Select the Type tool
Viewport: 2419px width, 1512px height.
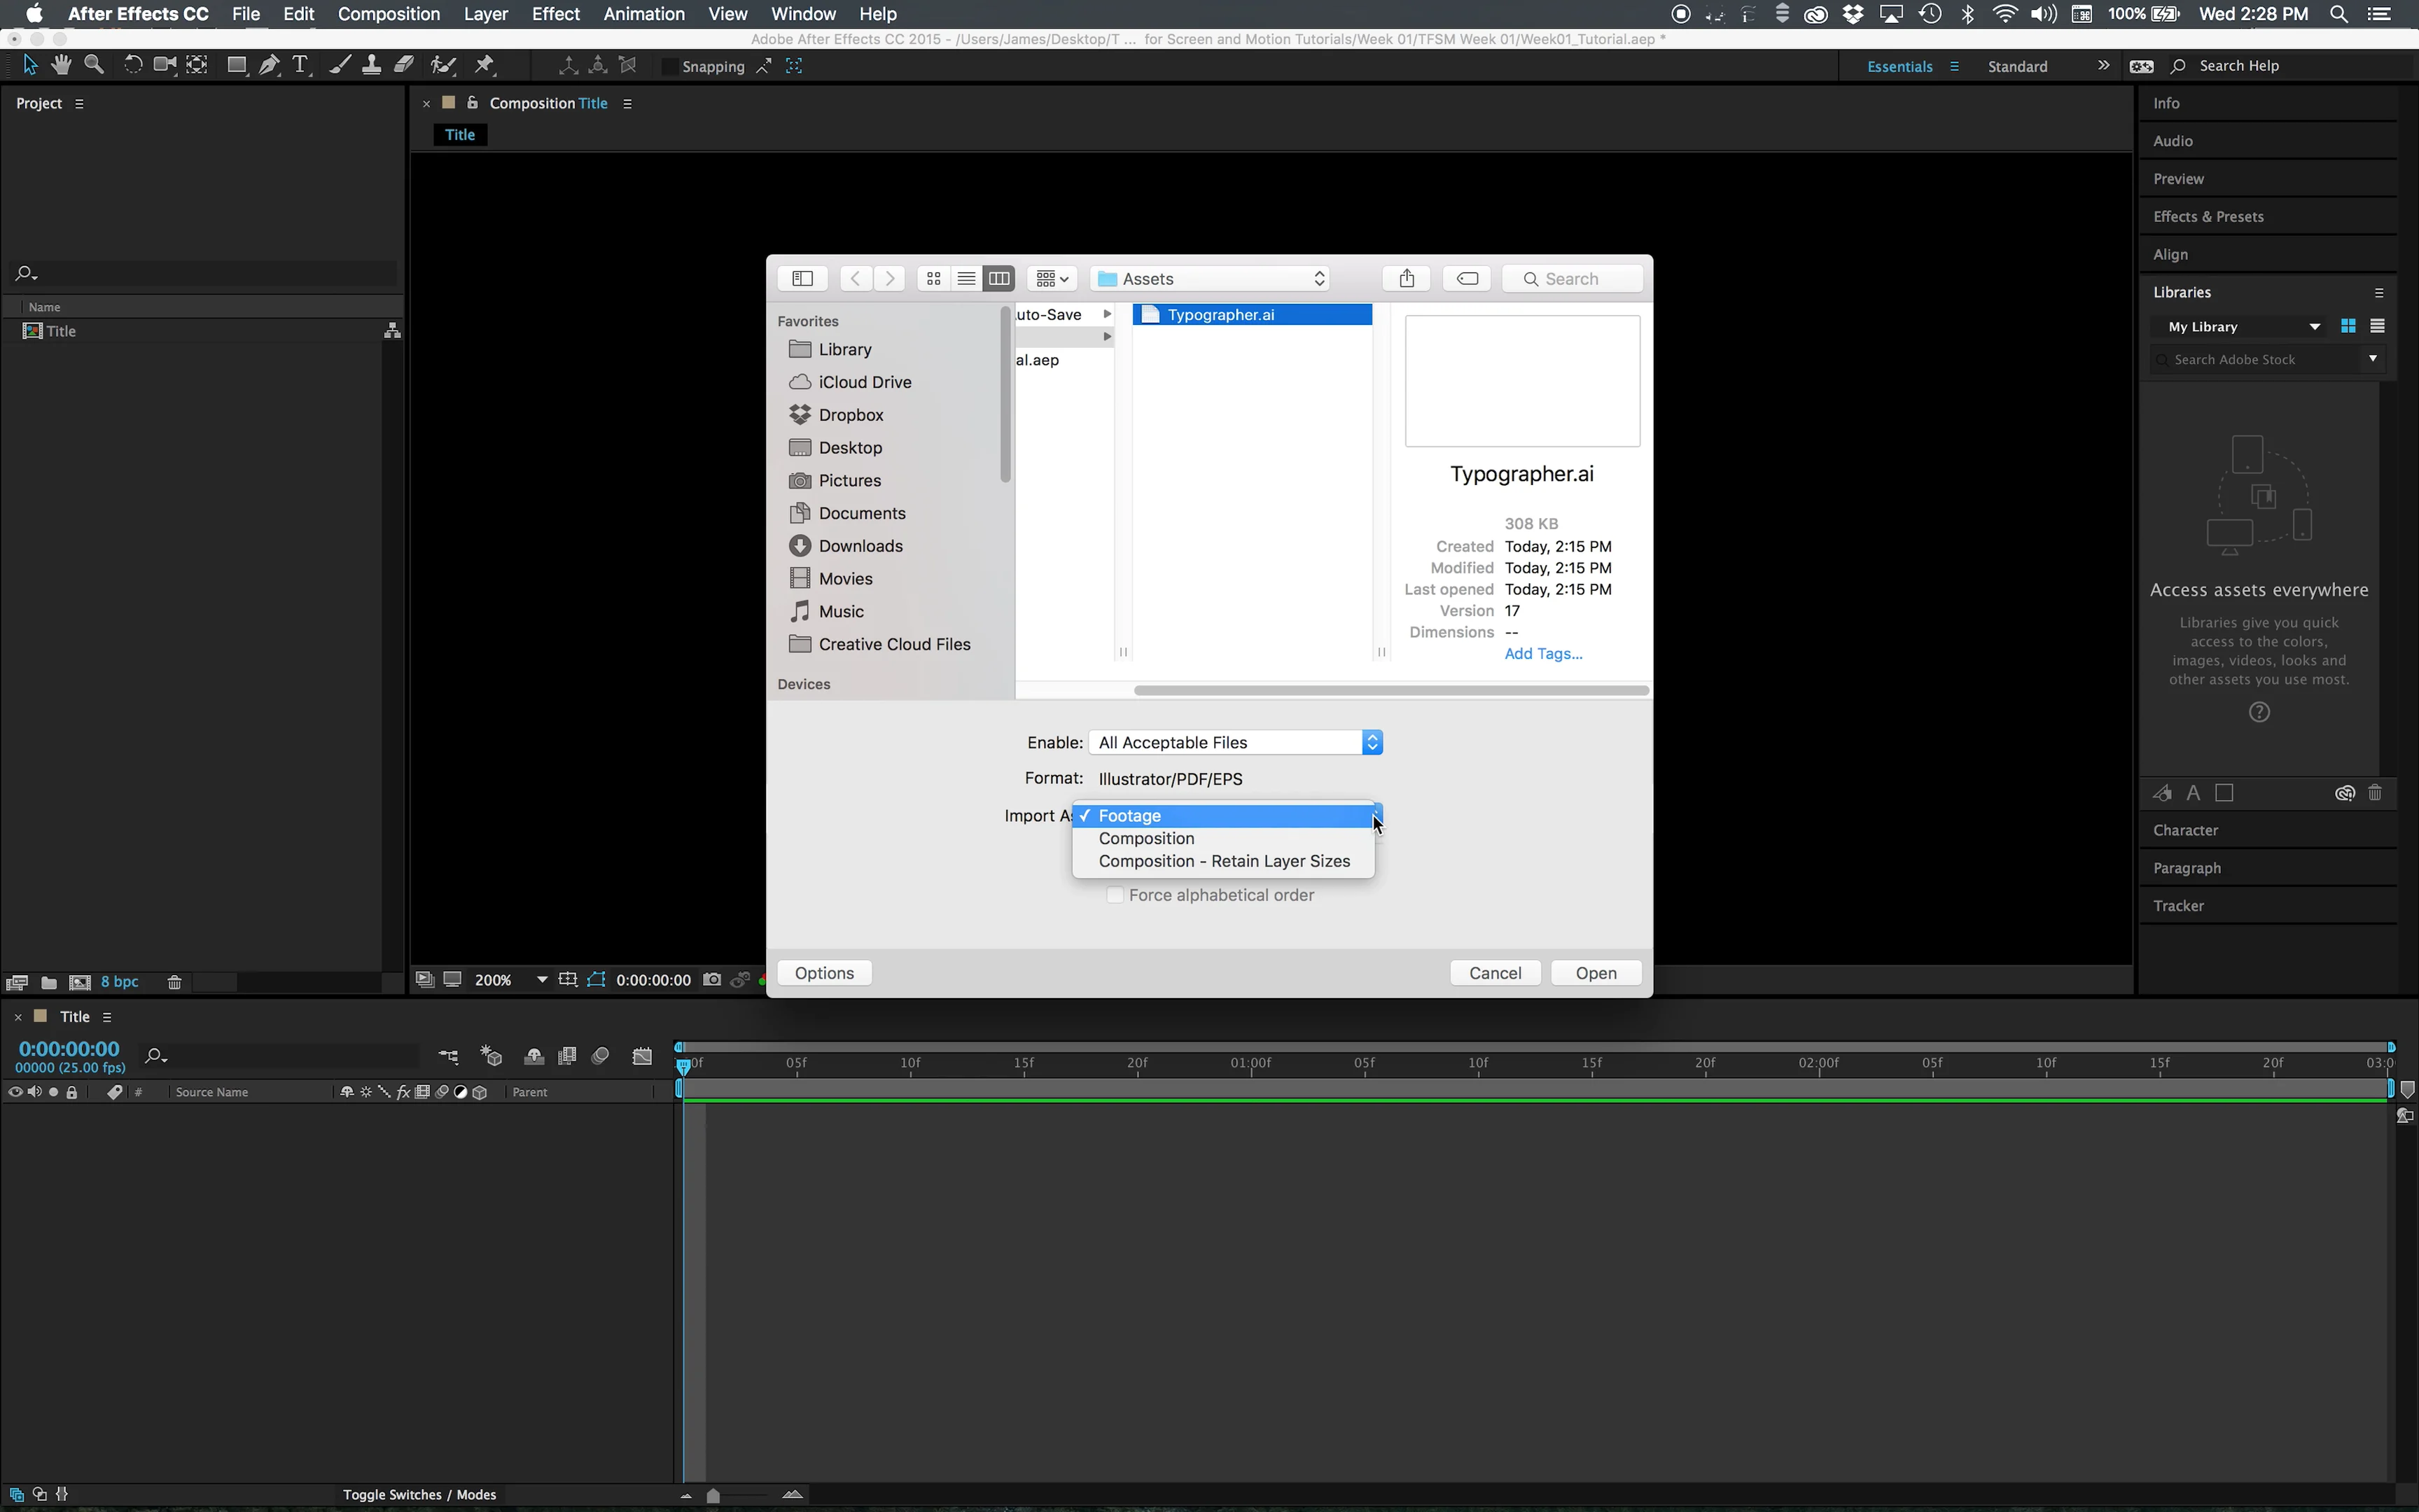(300, 64)
